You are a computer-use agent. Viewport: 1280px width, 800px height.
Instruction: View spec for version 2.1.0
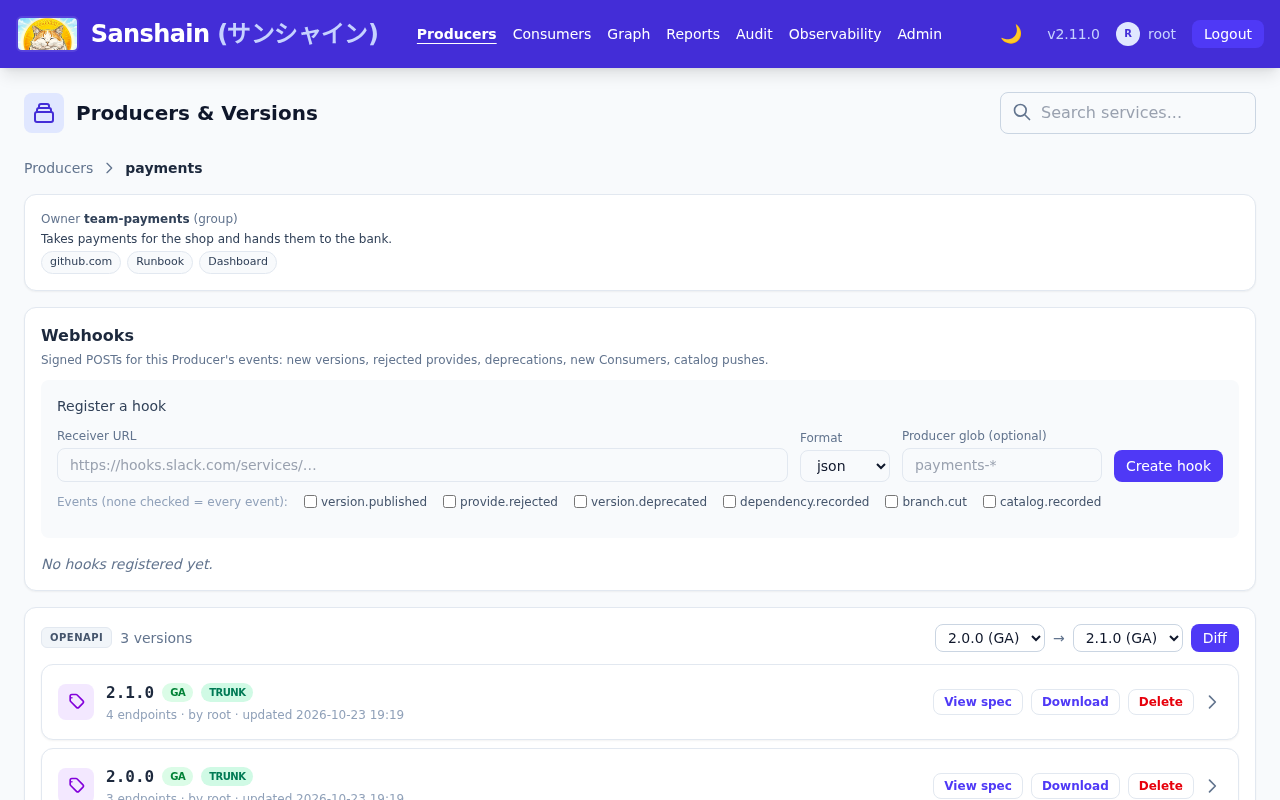tap(978, 702)
